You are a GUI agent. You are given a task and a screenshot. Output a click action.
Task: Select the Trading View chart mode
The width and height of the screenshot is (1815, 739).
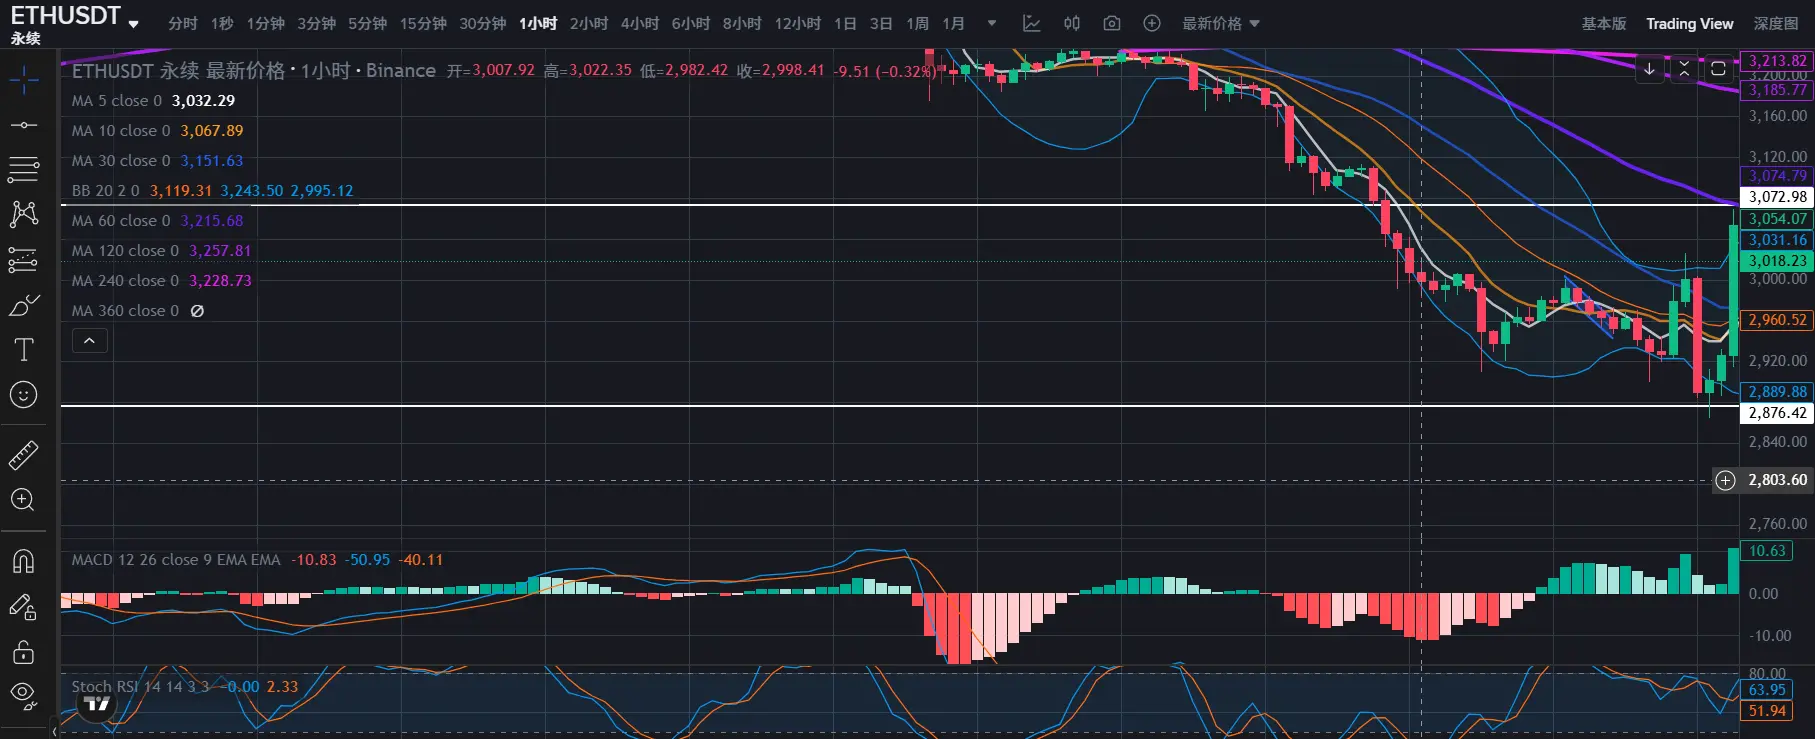pos(1690,23)
